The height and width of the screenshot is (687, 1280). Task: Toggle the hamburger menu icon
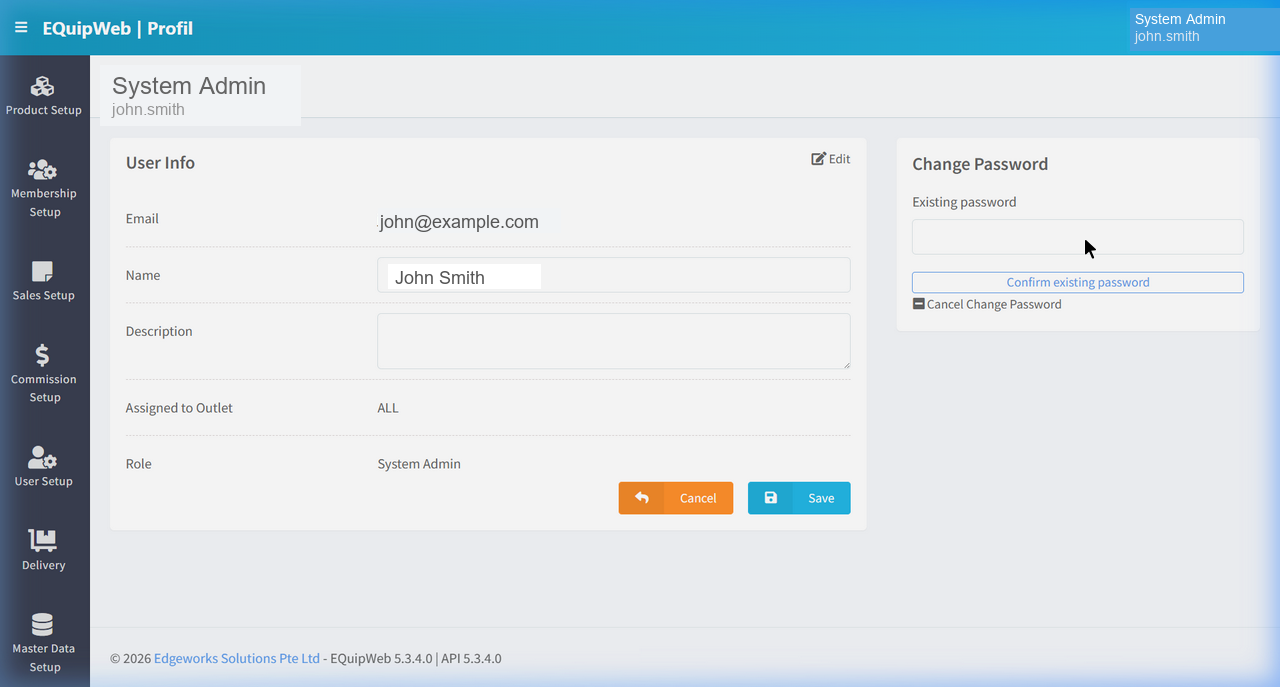click(x=21, y=28)
